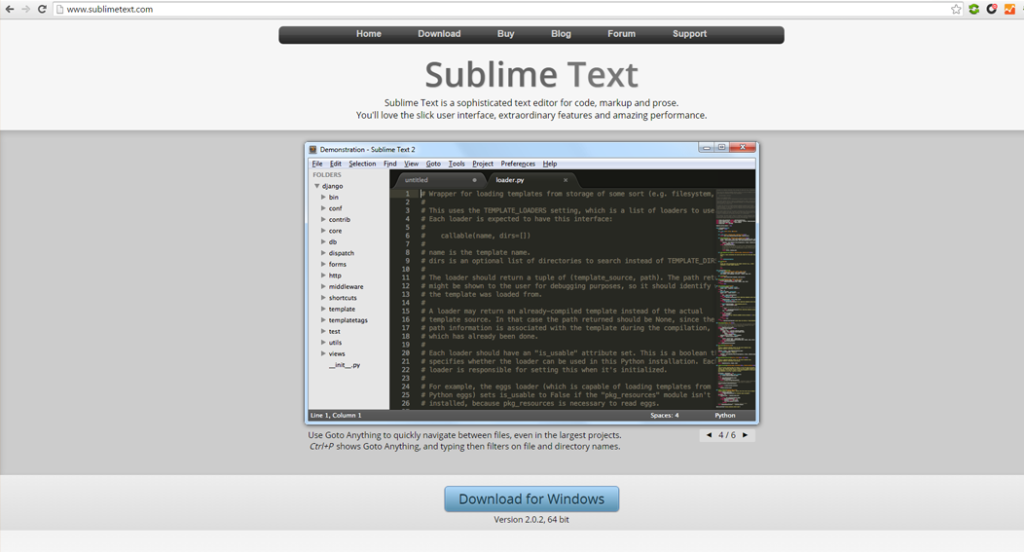Open the Goto menu in the demo menu bar
The height and width of the screenshot is (552, 1024).
[433, 163]
